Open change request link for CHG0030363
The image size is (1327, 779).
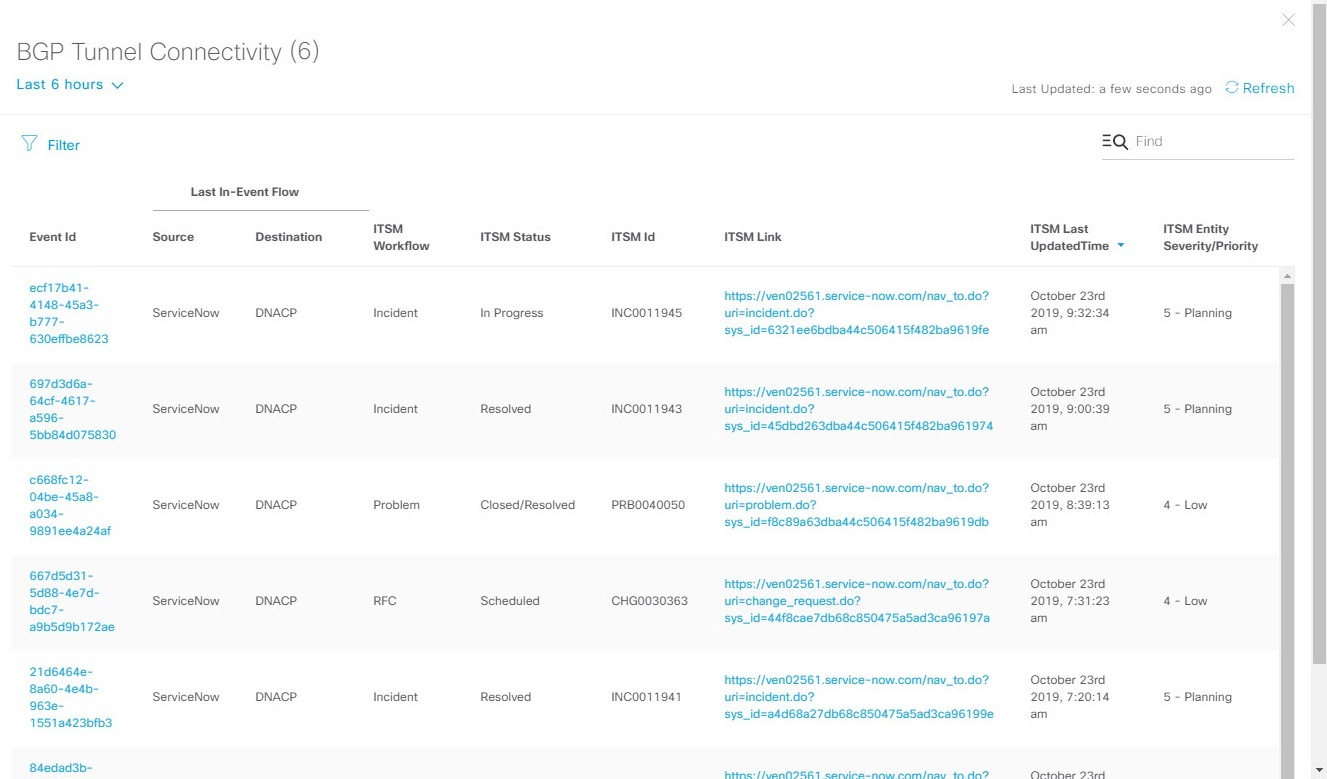[x=855, y=601]
